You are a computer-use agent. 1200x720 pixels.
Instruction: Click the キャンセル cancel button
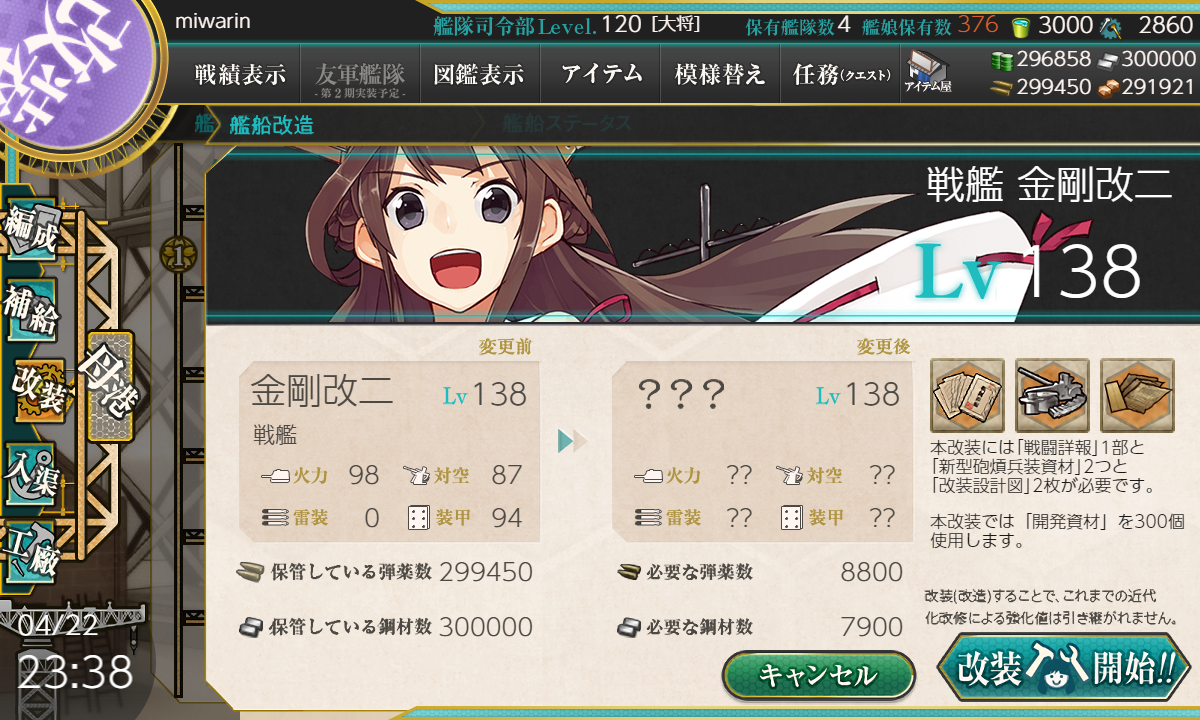pos(819,675)
